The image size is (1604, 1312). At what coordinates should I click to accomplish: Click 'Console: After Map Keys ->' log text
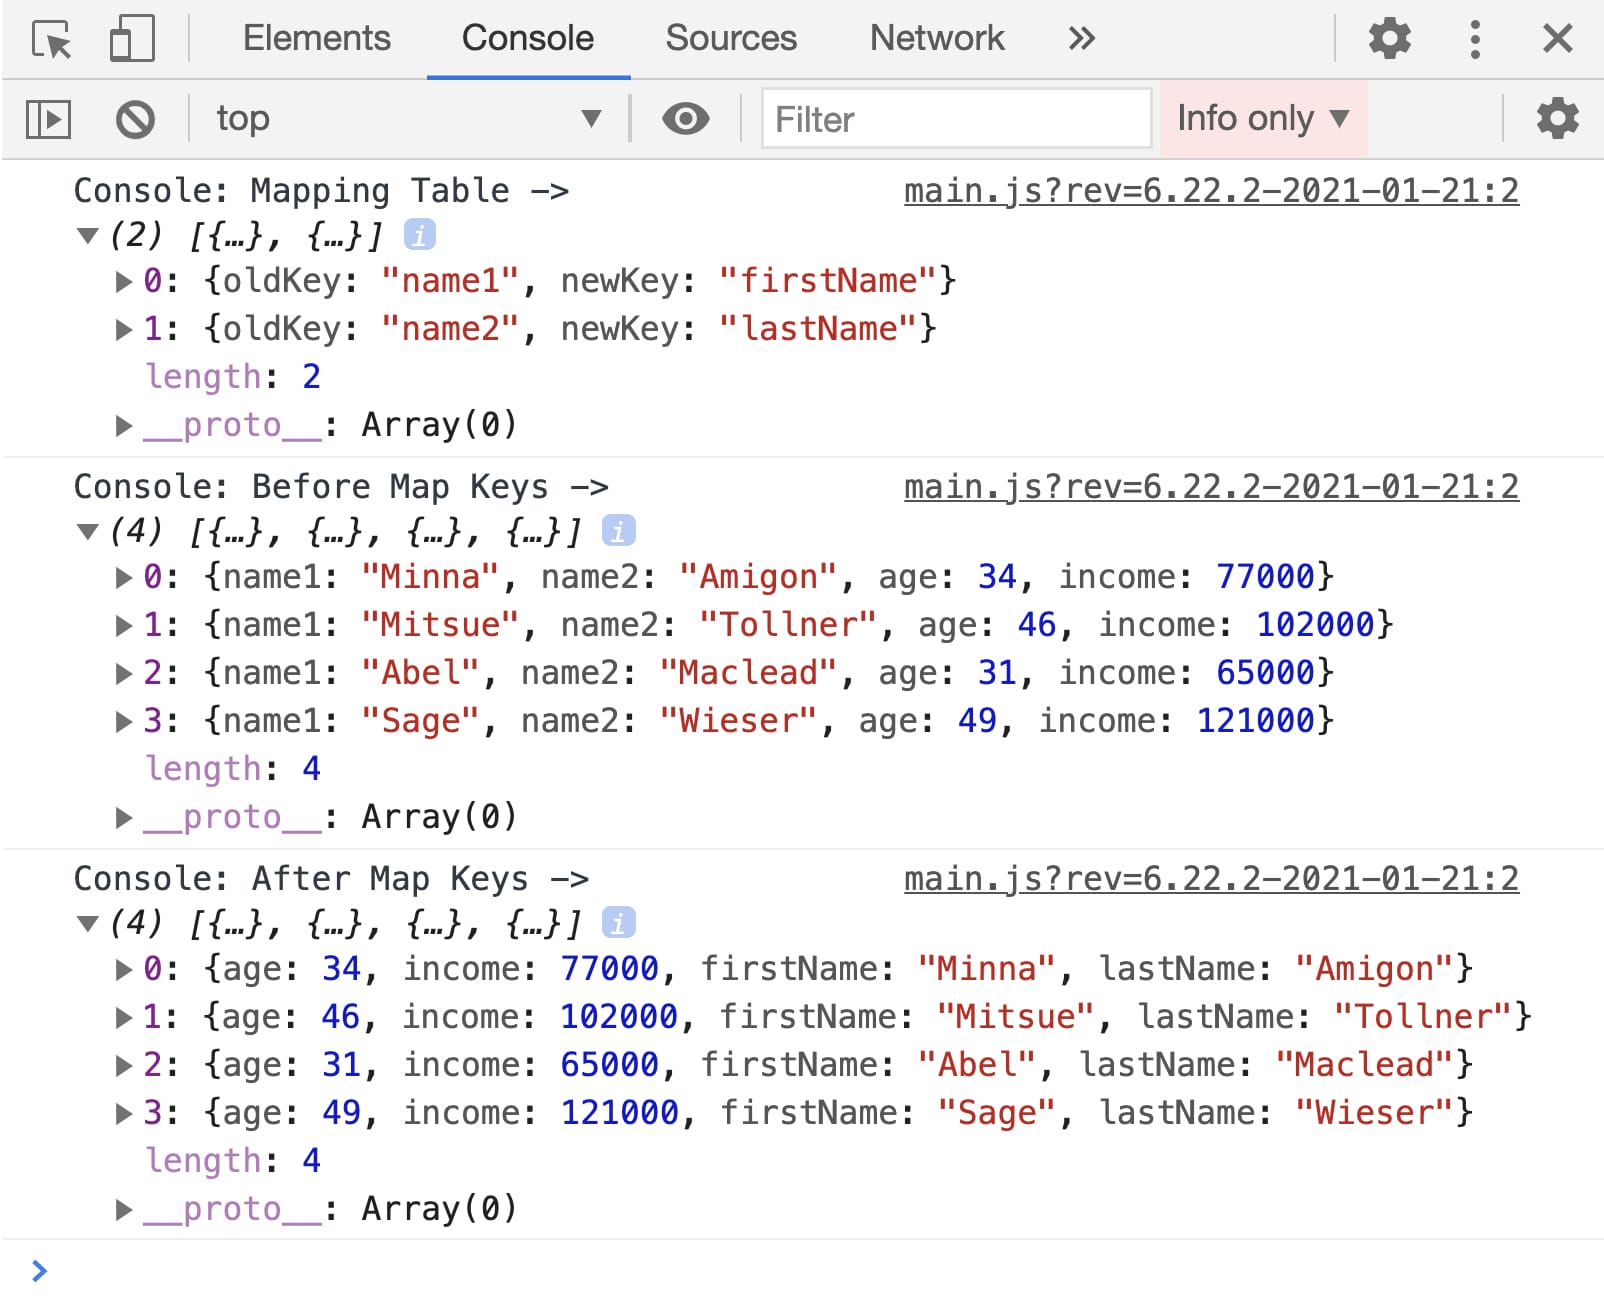pos(331,878)
